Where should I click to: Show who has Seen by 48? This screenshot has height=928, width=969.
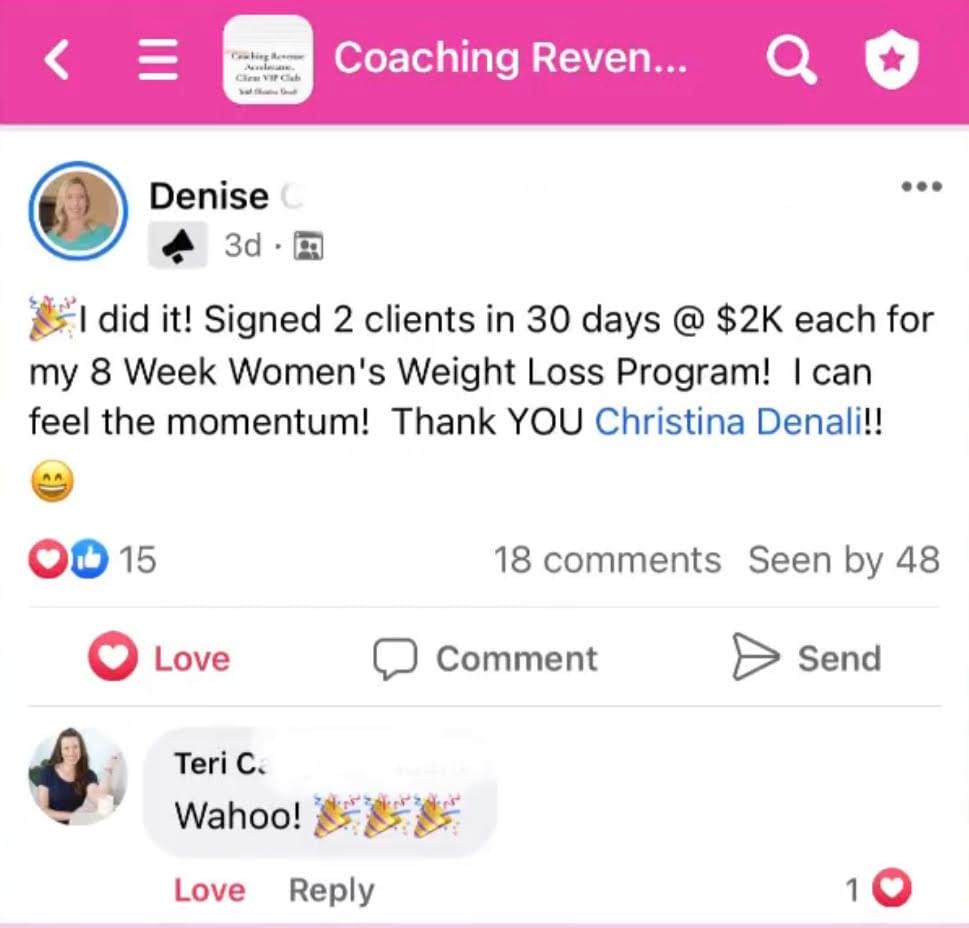pos(844,560)
